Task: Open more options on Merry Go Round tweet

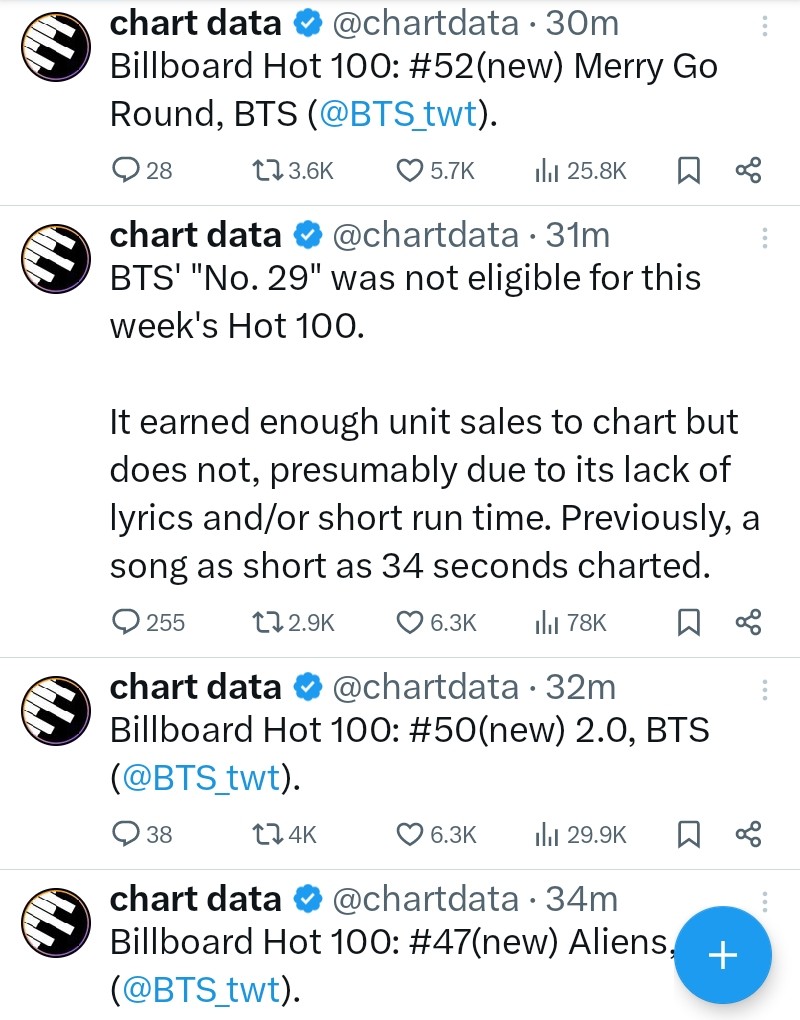Action: [x=765, y=24]
